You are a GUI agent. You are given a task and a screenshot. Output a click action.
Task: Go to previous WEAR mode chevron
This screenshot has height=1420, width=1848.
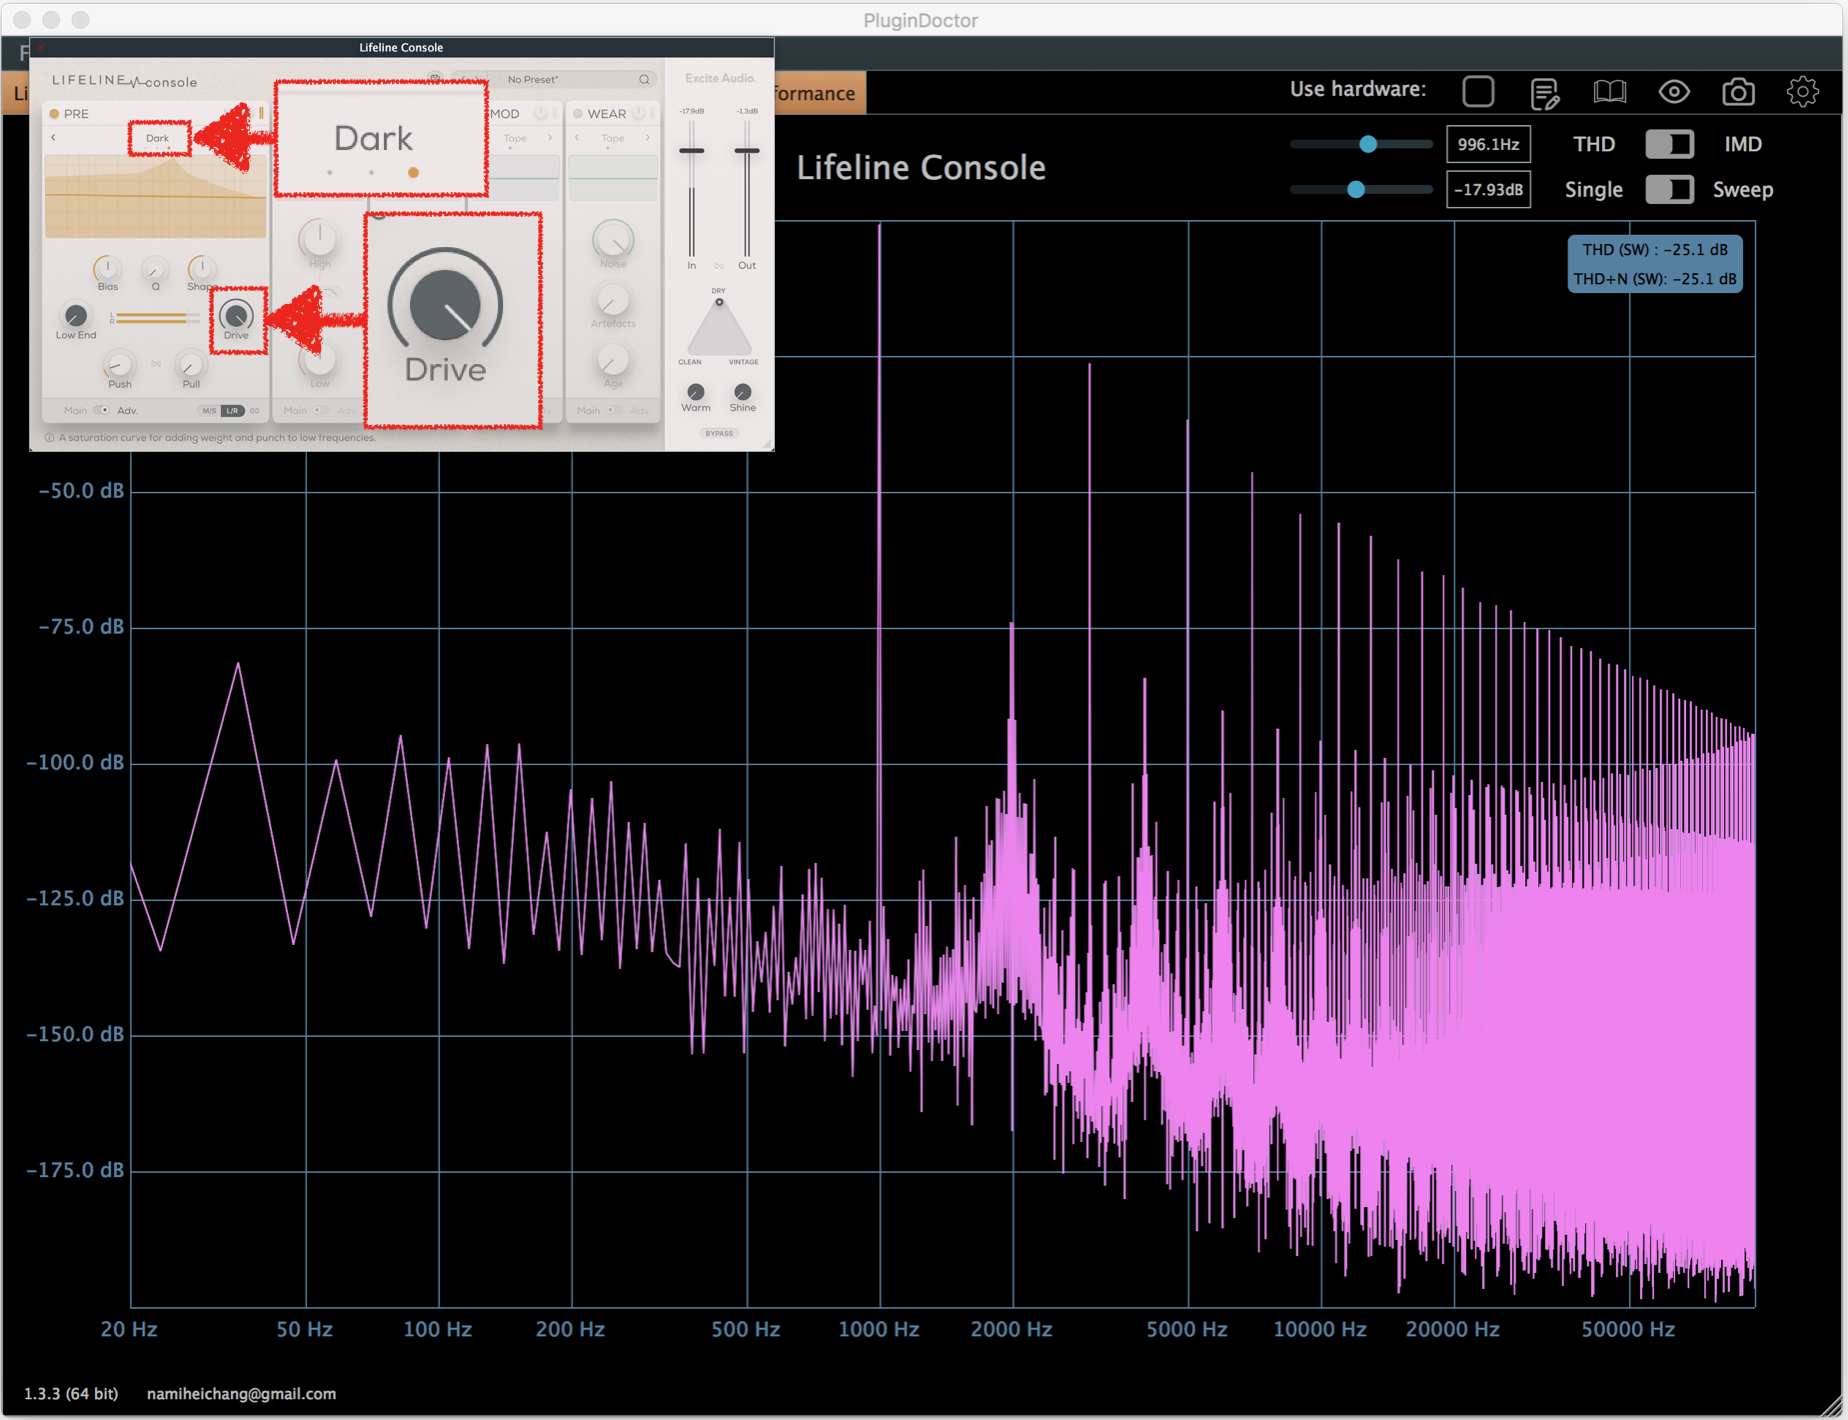pos(577,138)
